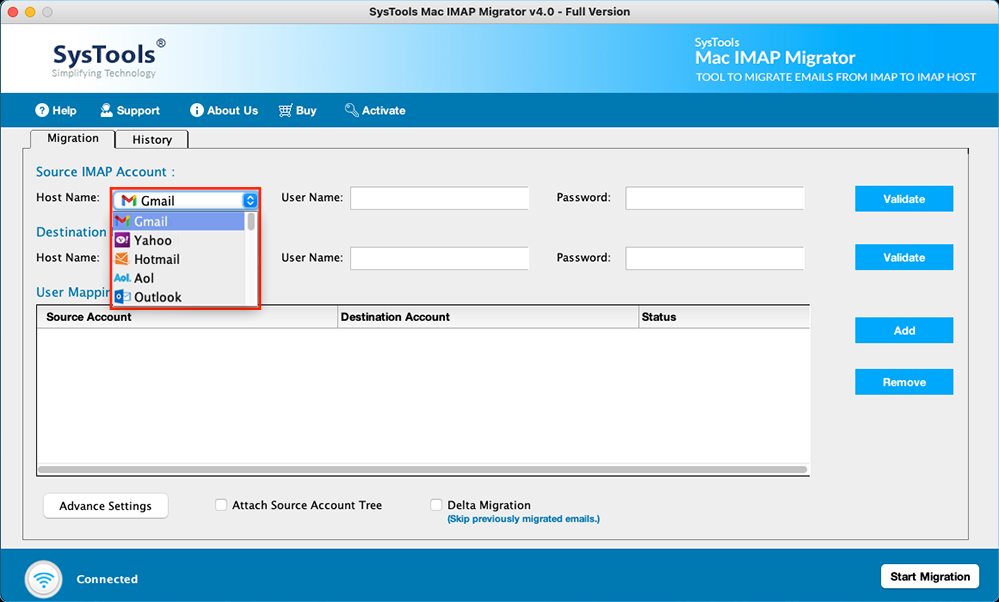999x602 pixels.
Task: Click the Activate key icon
Action: (x=352, y=110)
